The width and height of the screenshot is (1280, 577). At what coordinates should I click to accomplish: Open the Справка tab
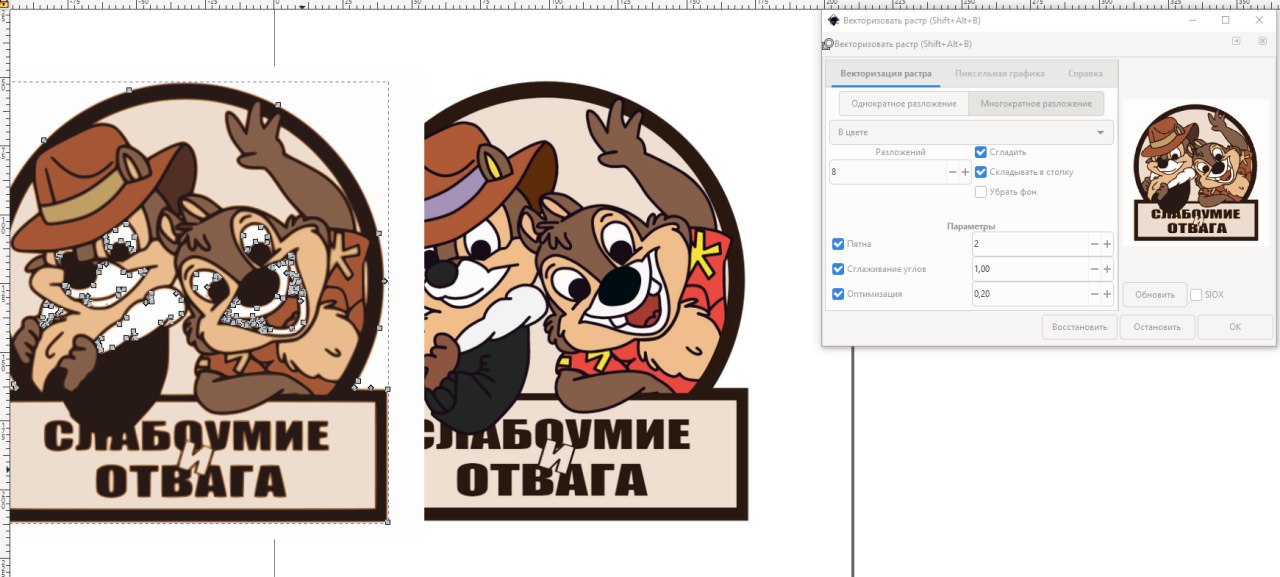point(1085,74)
